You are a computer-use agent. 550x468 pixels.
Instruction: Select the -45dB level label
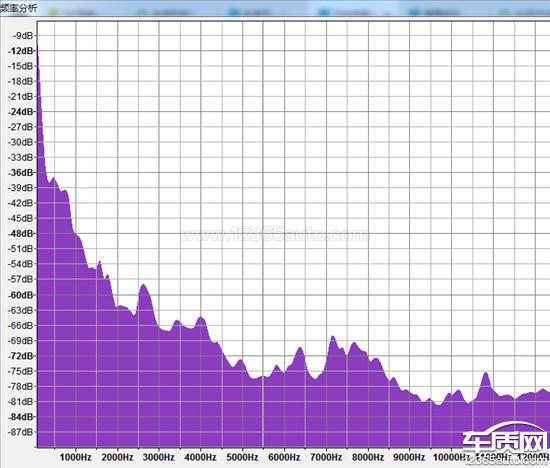click(21, 218)
